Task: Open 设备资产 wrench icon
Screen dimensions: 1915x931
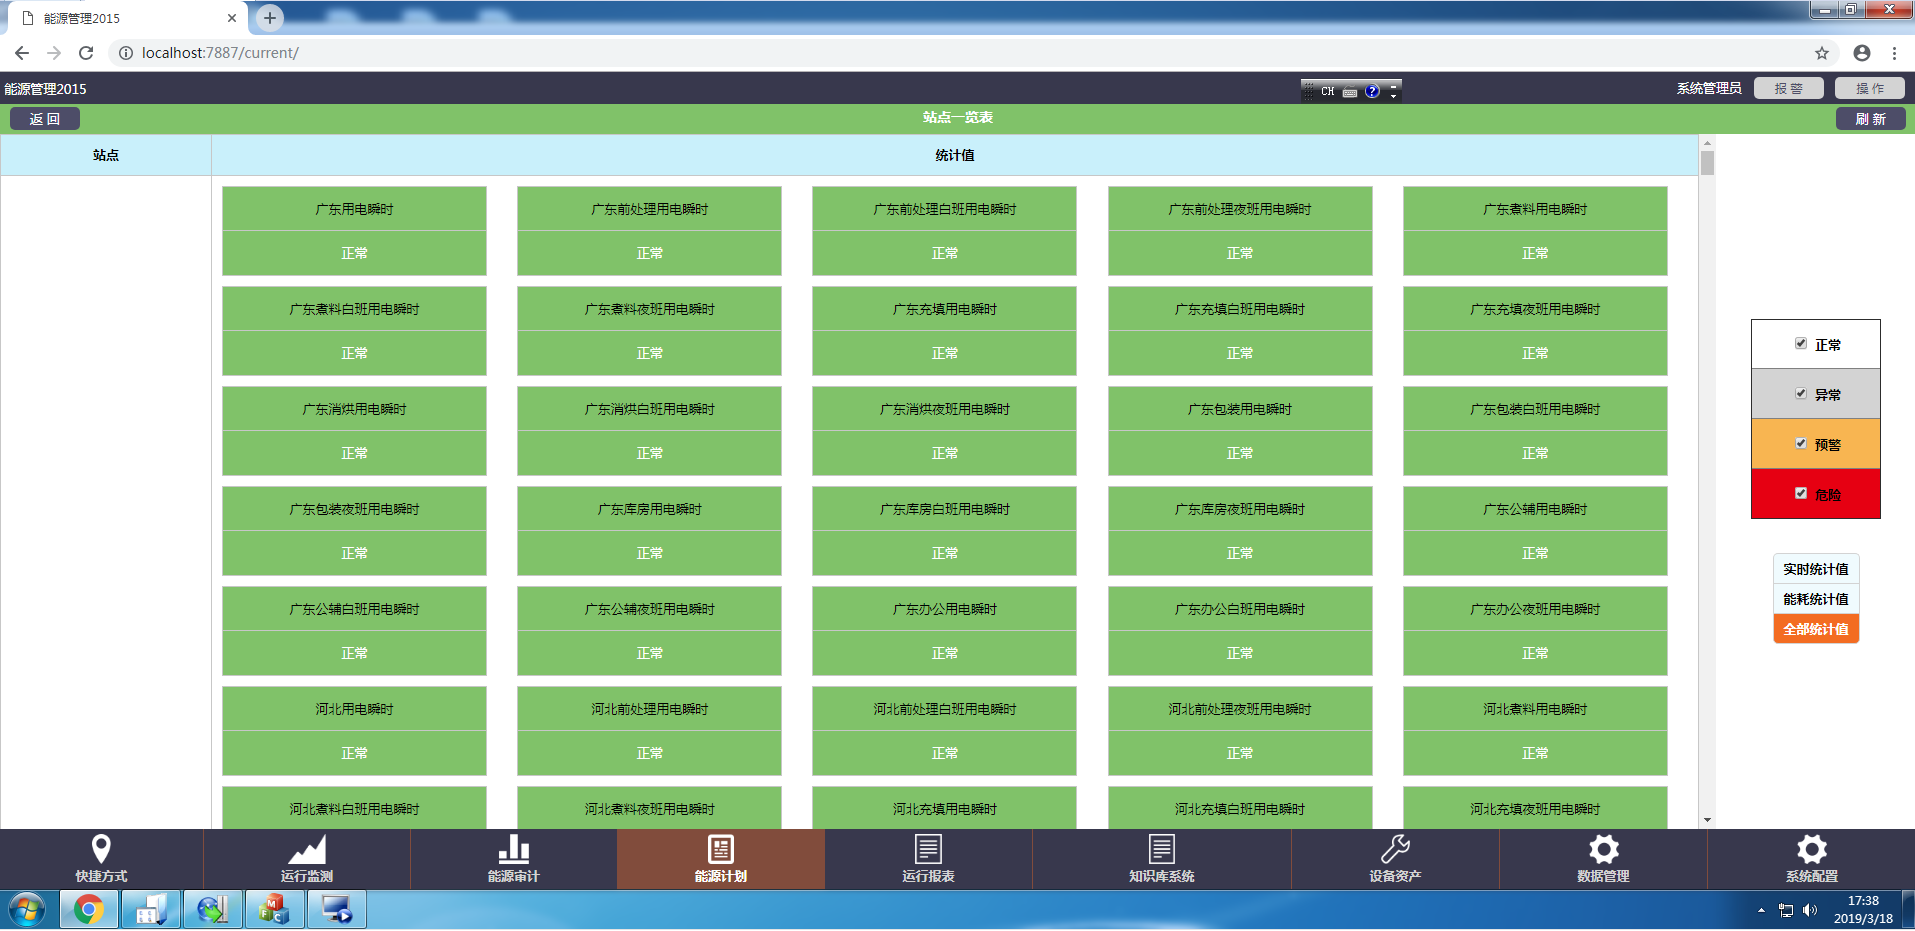Action: [x=1395, y=849]
